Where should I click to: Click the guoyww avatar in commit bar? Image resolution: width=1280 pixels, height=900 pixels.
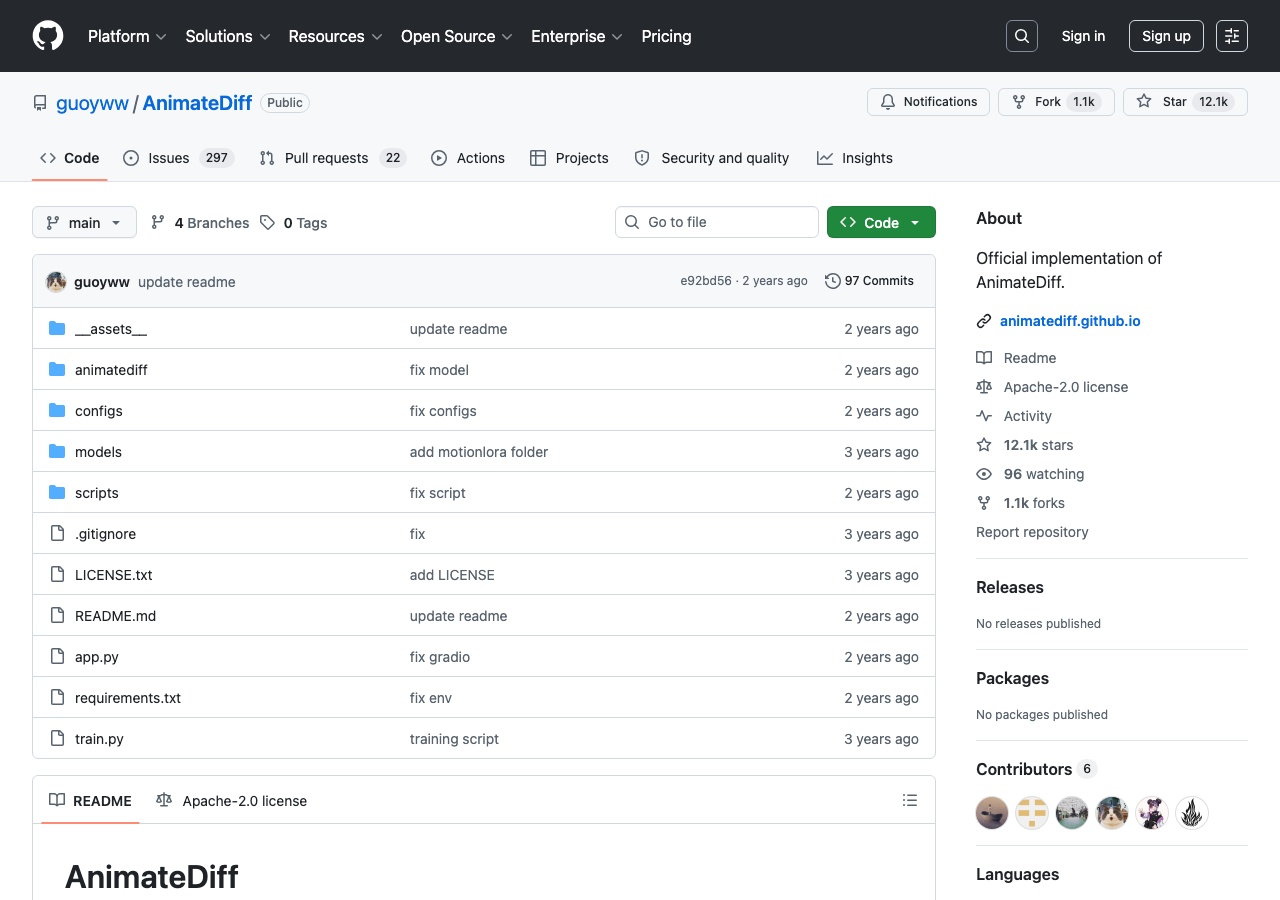56,282
